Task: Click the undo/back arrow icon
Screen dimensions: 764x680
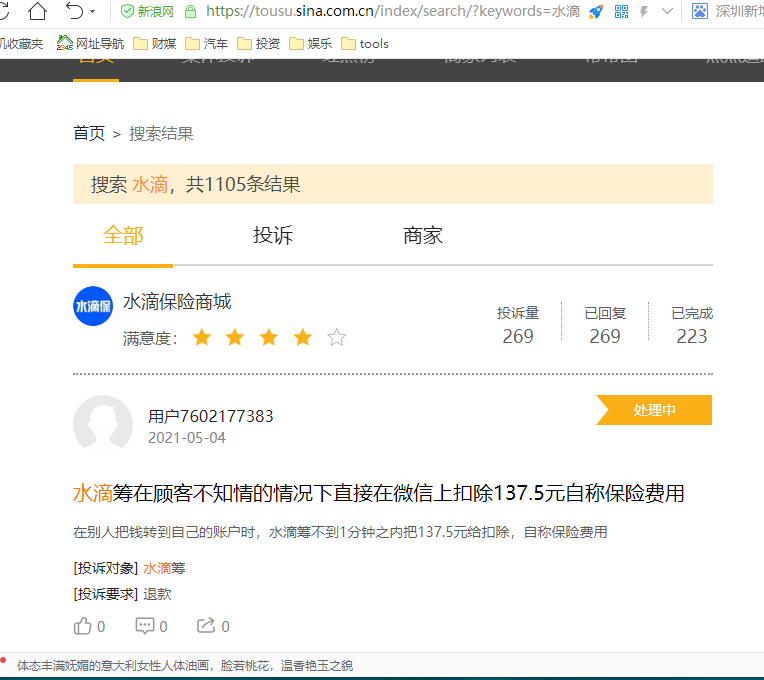Action: pyautogui.click(x=75, y=11)
